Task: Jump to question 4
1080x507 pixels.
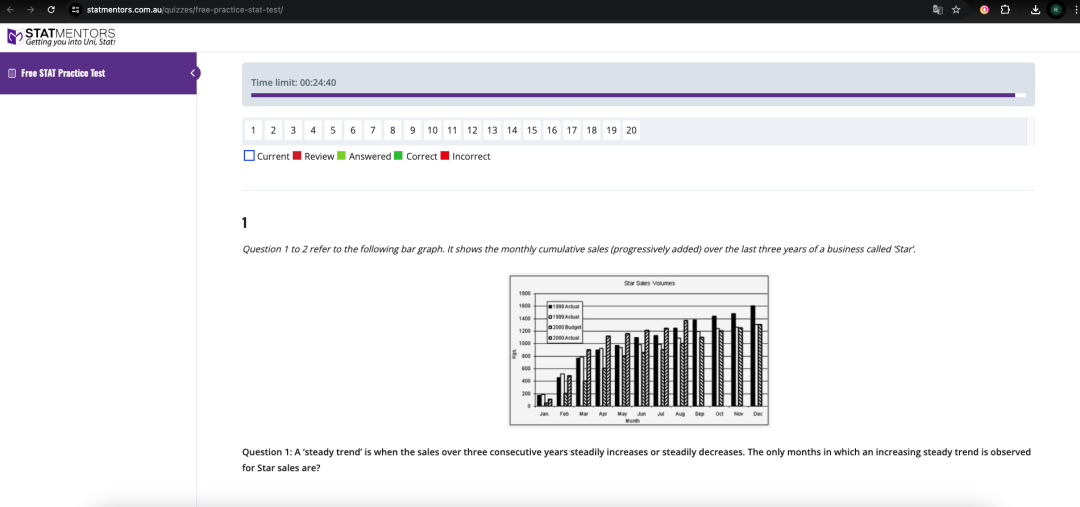Action: [x=313, y=130]
